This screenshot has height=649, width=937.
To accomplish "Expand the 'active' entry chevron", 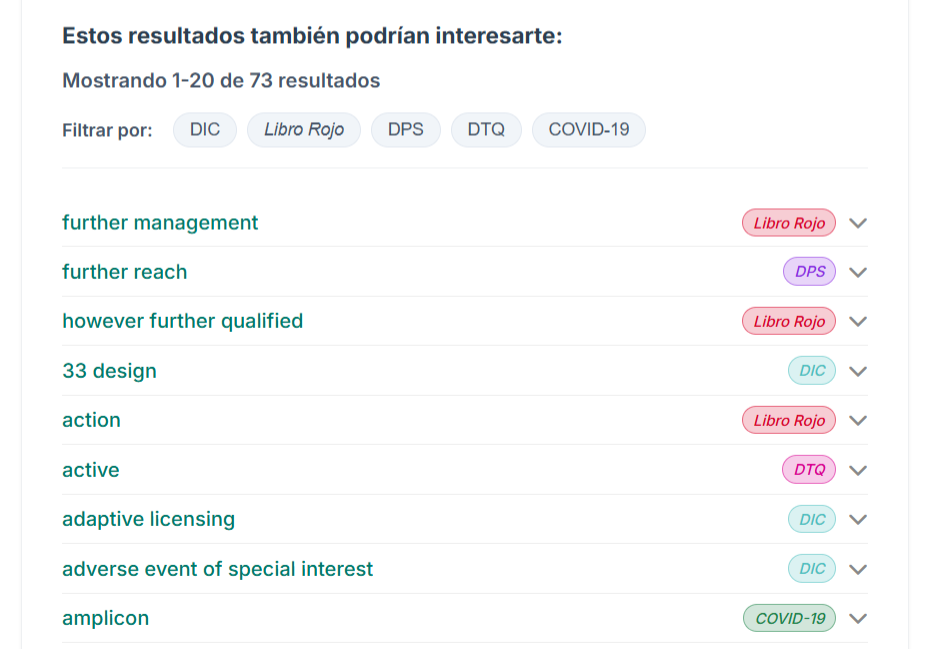I will [857, 470].
